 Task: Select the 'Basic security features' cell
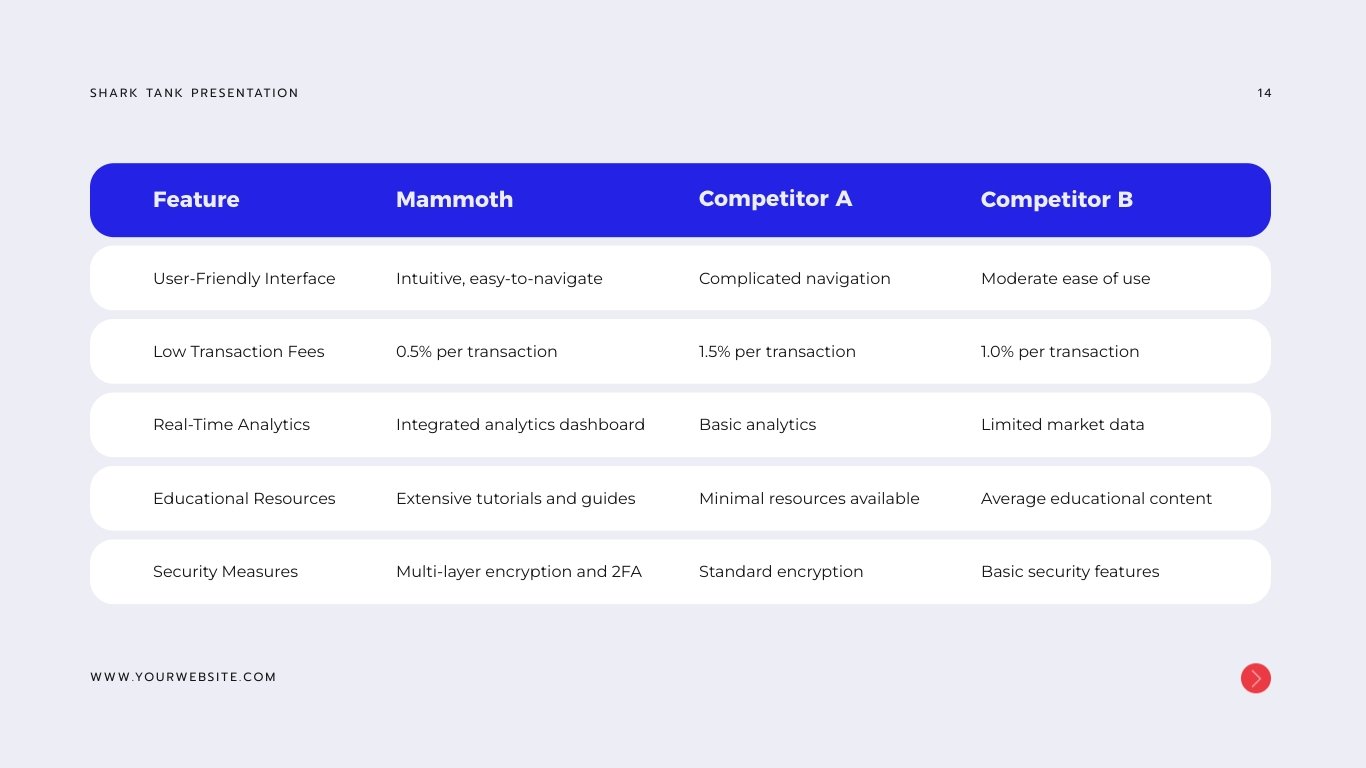click(1070, 572)
